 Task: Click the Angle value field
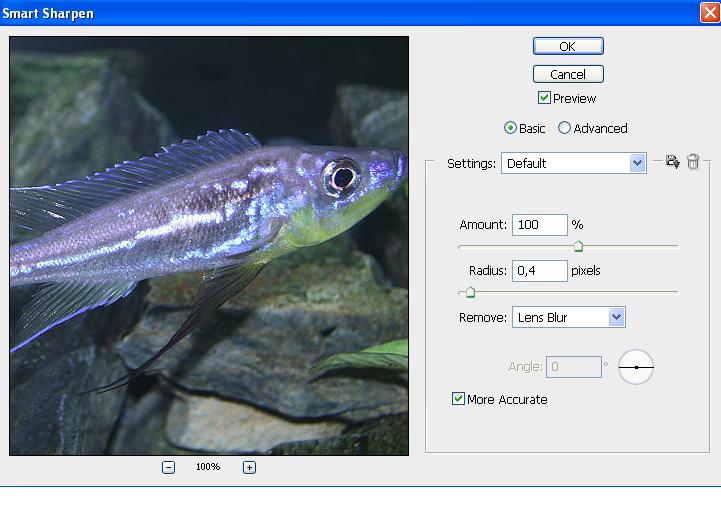point(573,367)
